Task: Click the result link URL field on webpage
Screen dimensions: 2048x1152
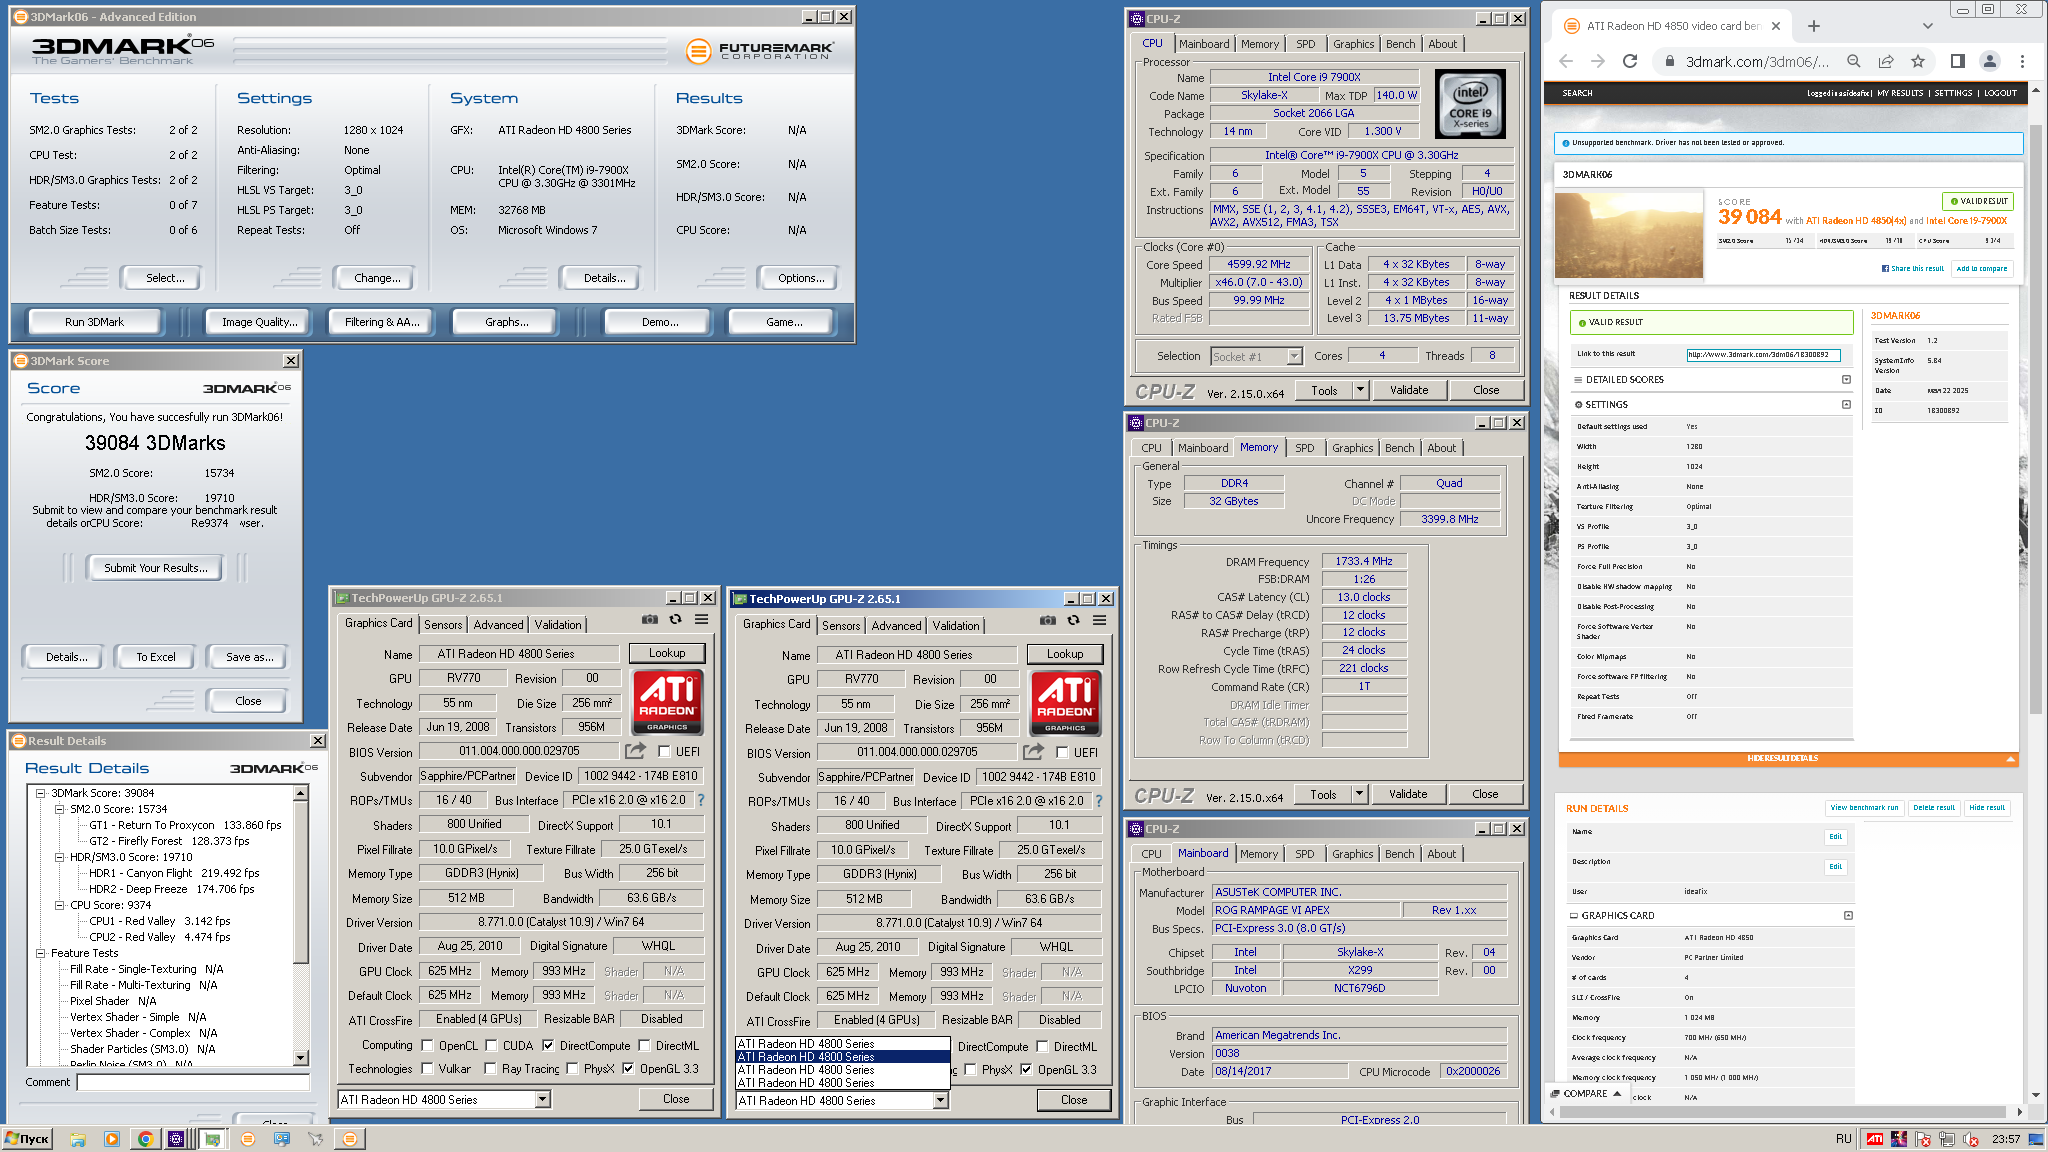Action: coord(1763,354)
